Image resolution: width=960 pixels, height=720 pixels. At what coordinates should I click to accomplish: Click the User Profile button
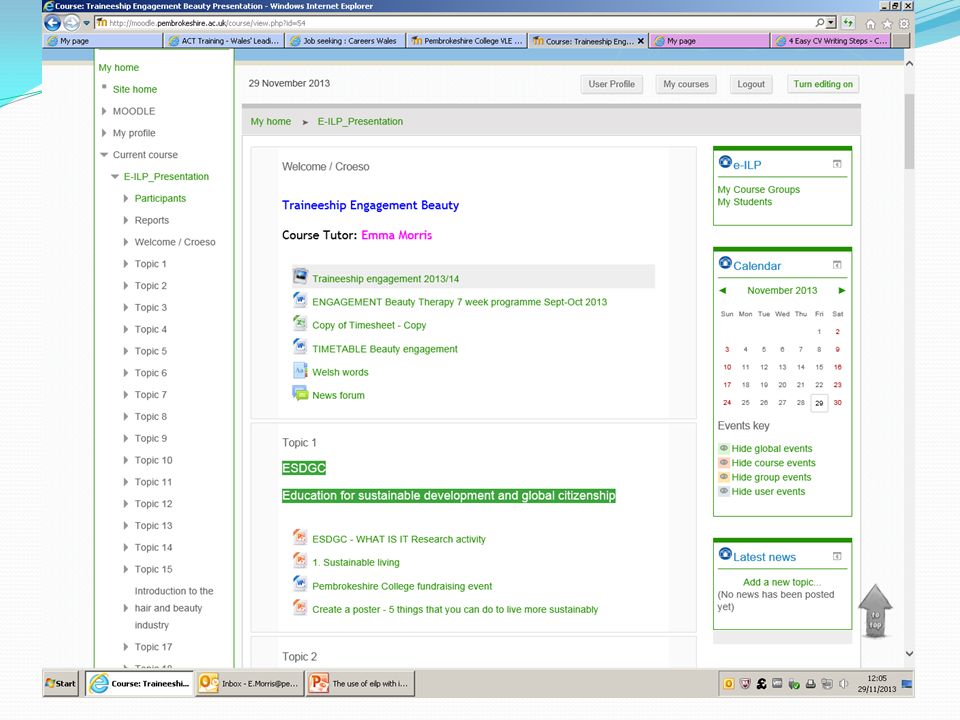click(x=612, y=84)
